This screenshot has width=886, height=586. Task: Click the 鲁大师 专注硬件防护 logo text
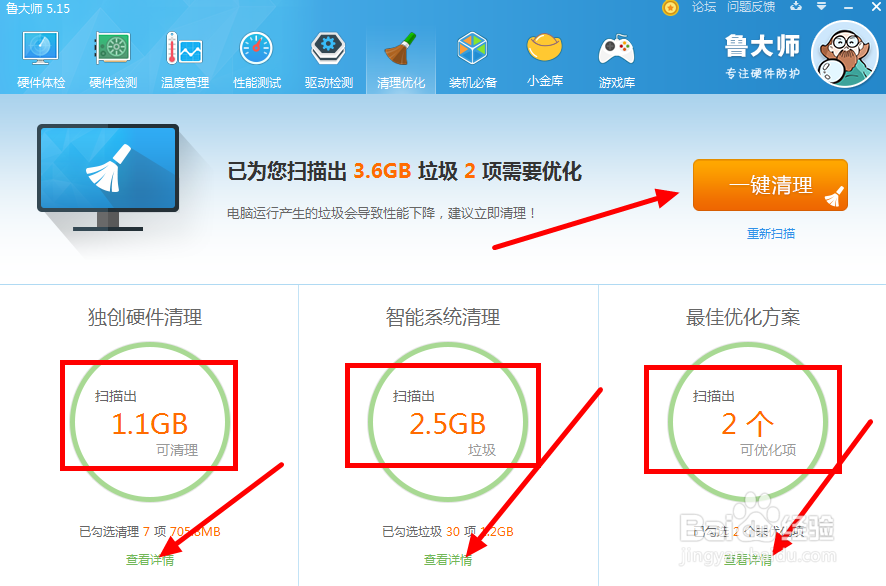(762, 55)
